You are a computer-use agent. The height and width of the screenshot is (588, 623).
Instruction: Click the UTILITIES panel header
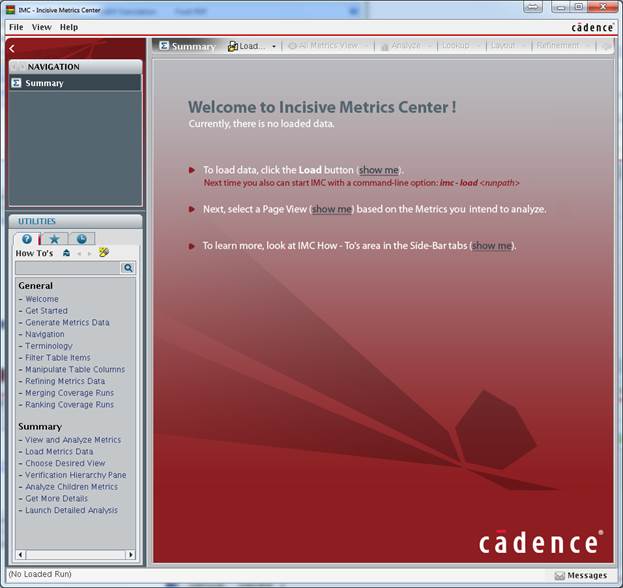pos(75,221)
